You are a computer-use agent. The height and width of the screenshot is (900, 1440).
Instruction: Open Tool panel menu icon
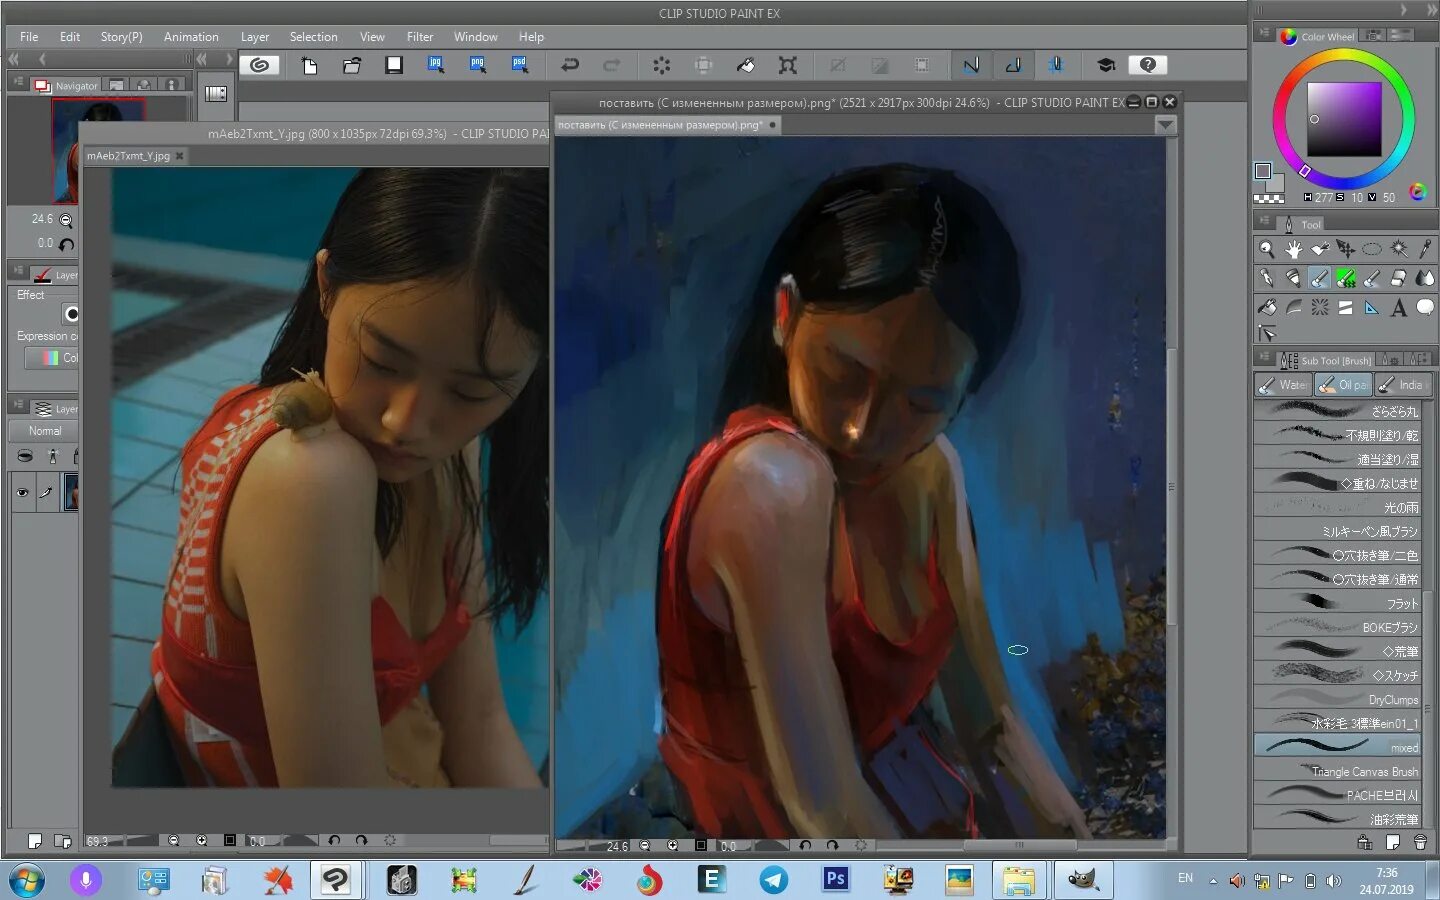point(1264,222)
